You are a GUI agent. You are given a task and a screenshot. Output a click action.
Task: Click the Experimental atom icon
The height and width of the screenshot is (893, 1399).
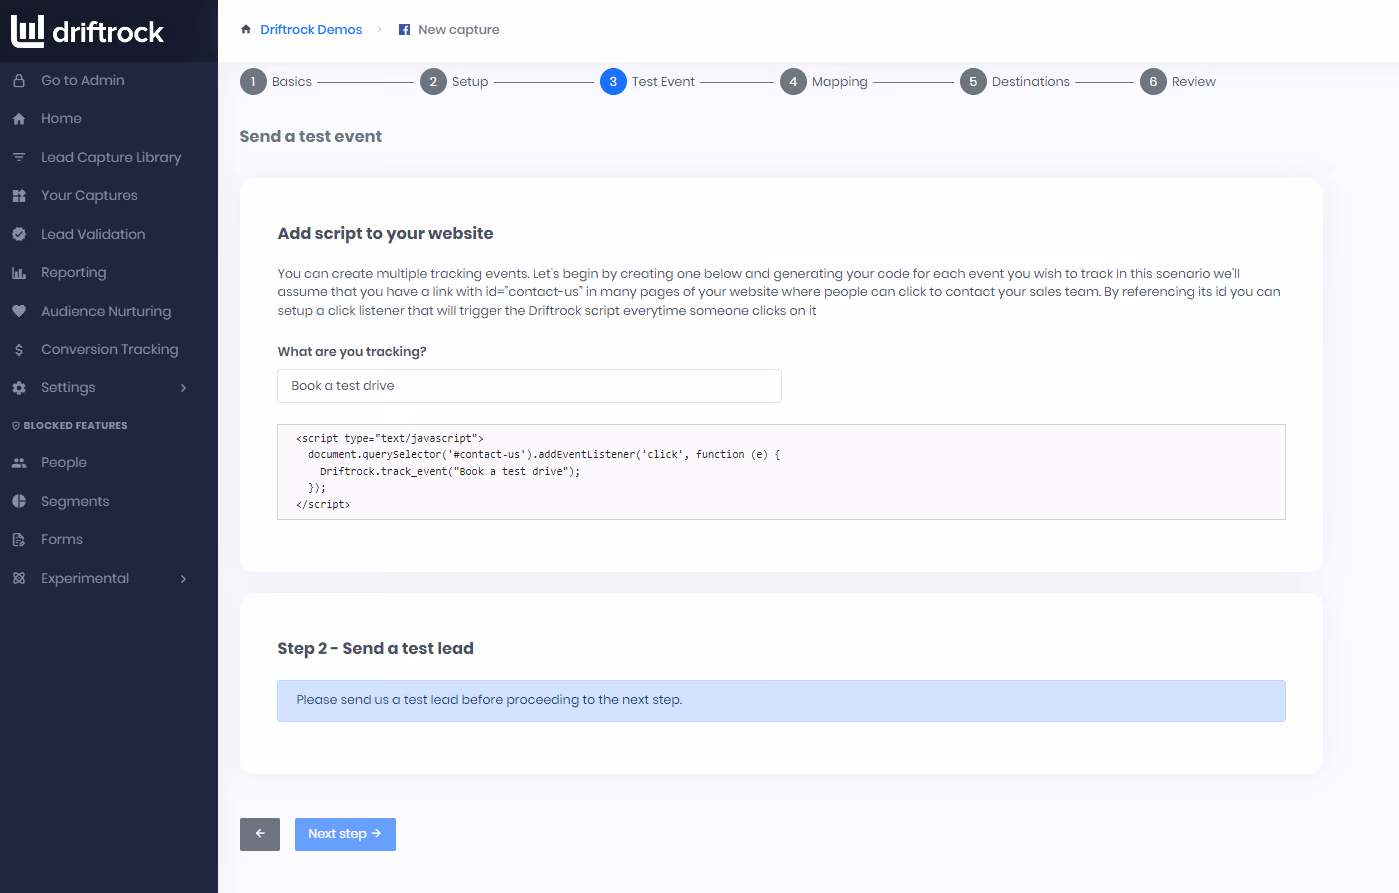tap(19, 578)
